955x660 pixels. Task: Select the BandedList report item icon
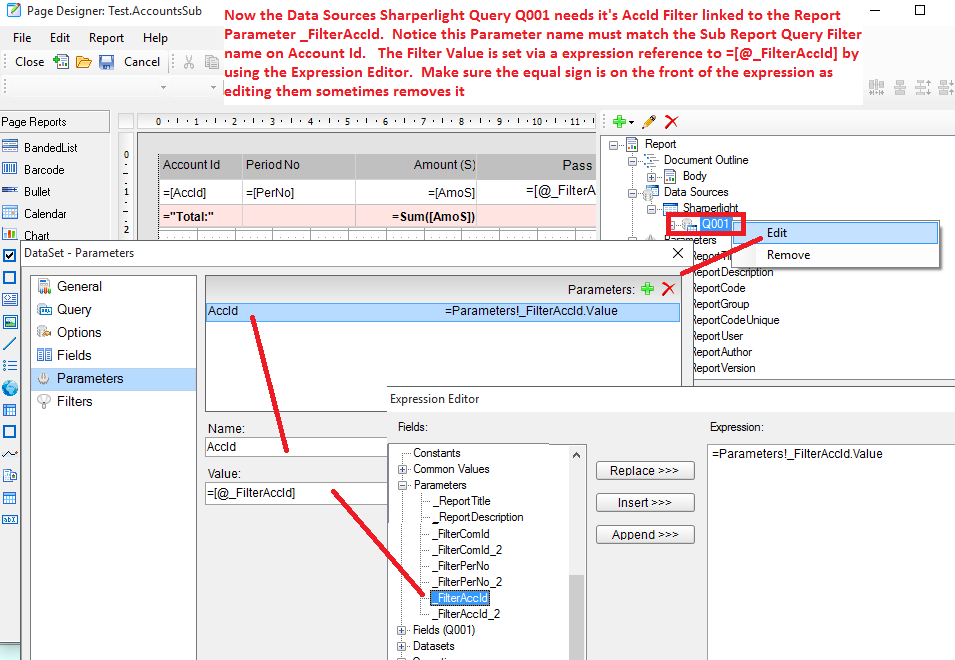click(x=10, y=146)
